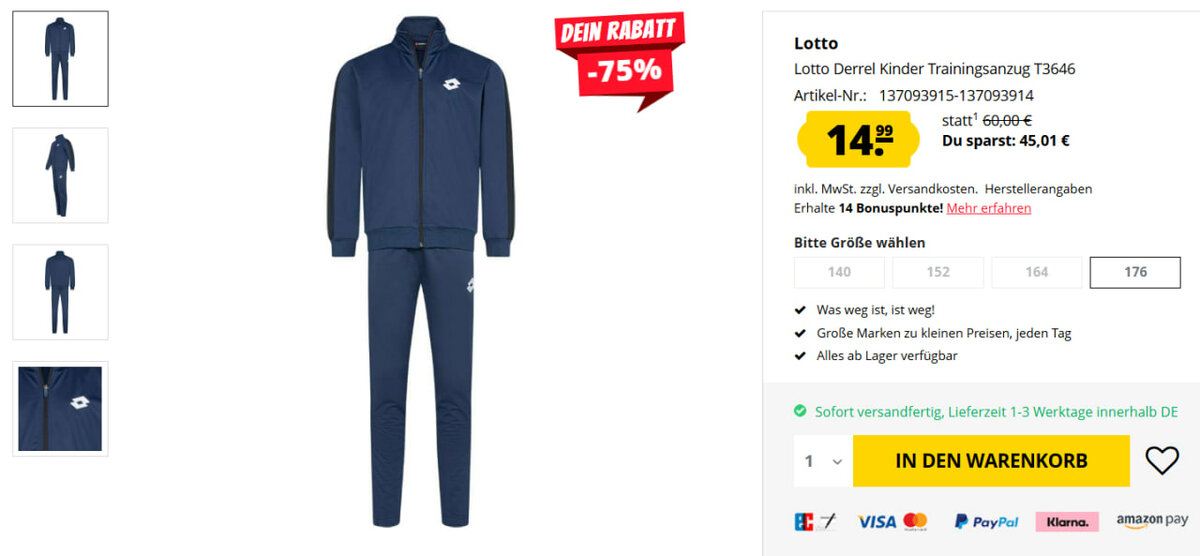Click the VISA payment logo

click(876, 521)
